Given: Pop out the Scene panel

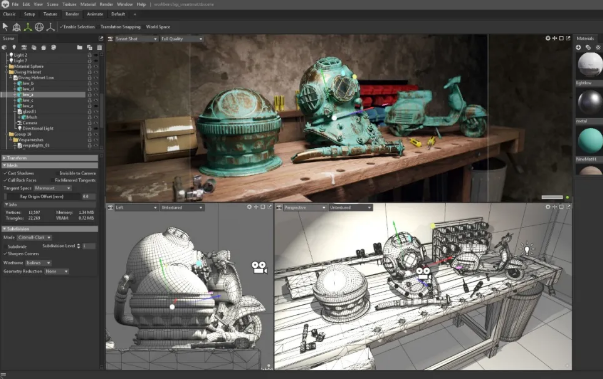Looking at the screenshot, I should pos(101,38).
